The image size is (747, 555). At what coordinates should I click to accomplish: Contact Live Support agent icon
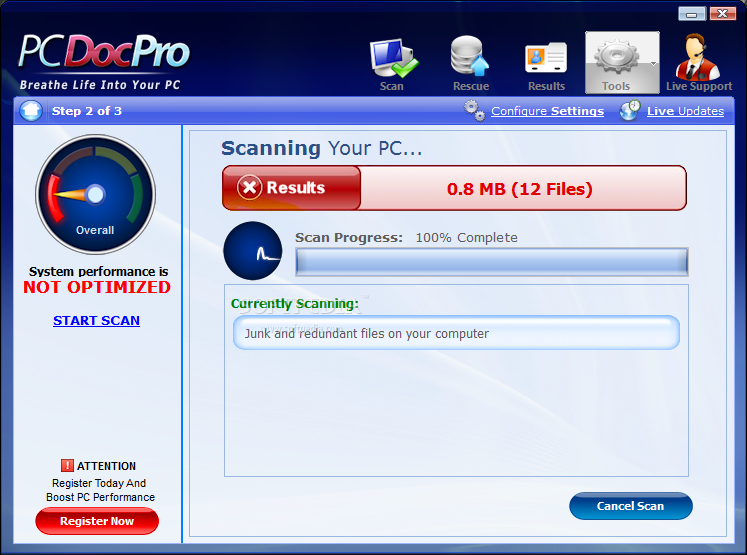coord(697,57)
